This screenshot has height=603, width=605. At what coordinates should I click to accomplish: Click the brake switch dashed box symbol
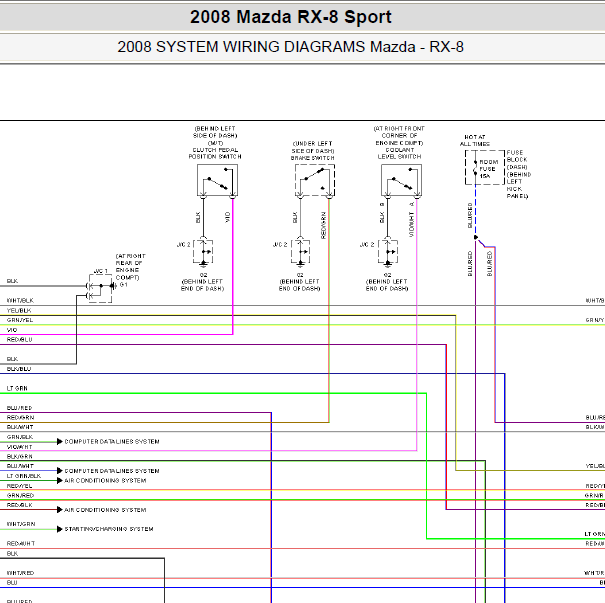click(315, 180)
